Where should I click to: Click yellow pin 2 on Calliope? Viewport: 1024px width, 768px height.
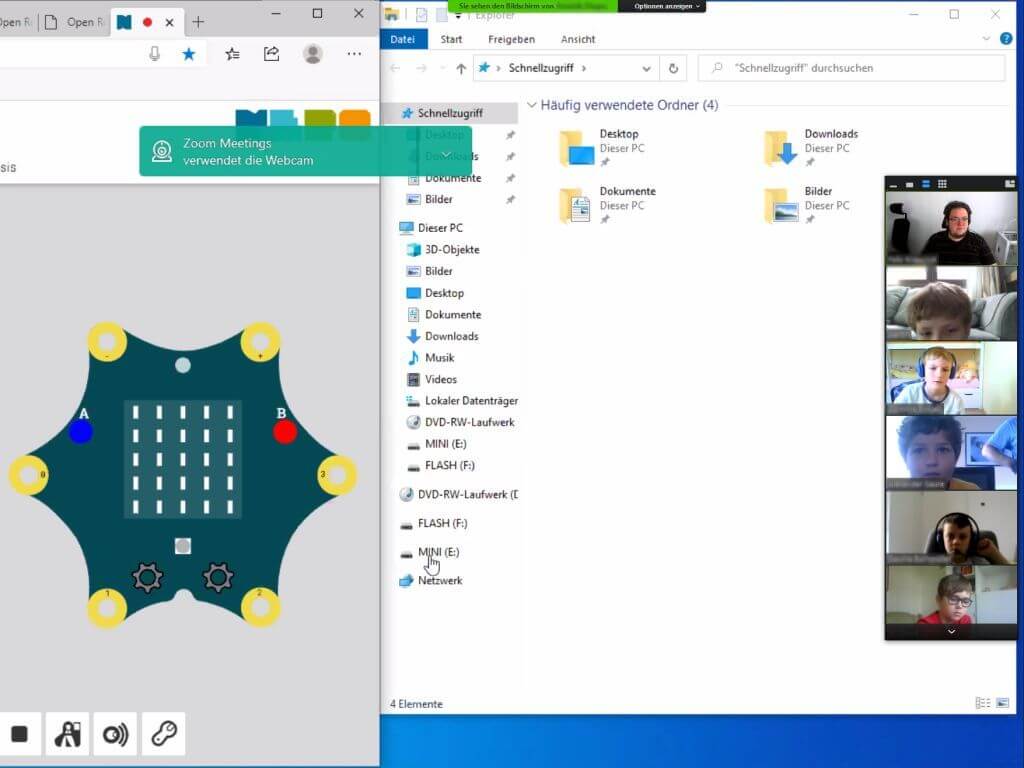(261, 607)
